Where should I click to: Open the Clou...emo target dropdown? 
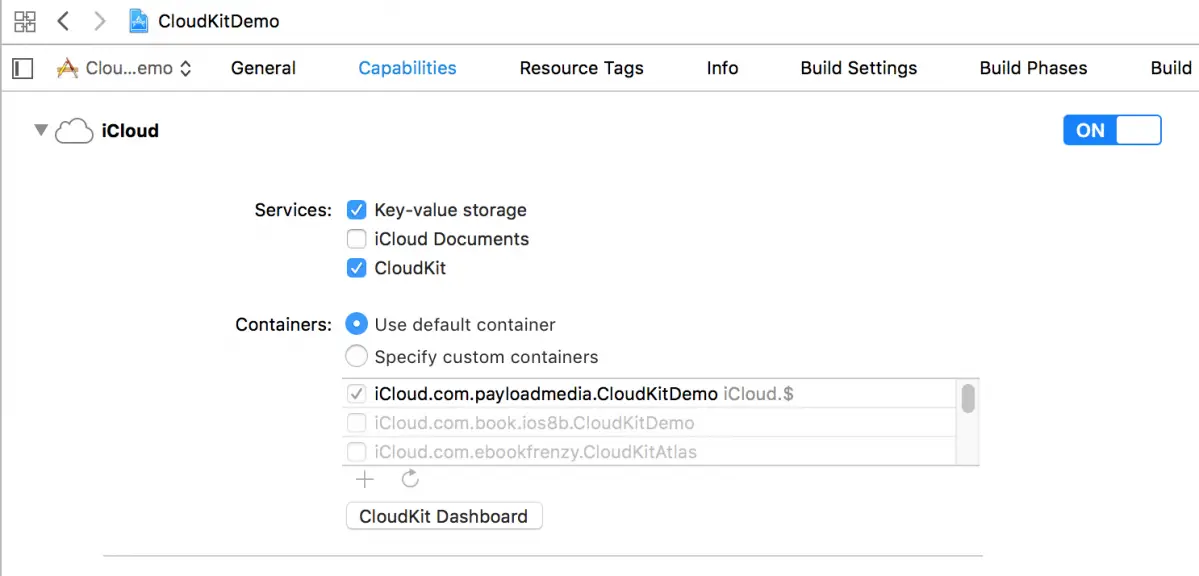click(x=125, y=68)
